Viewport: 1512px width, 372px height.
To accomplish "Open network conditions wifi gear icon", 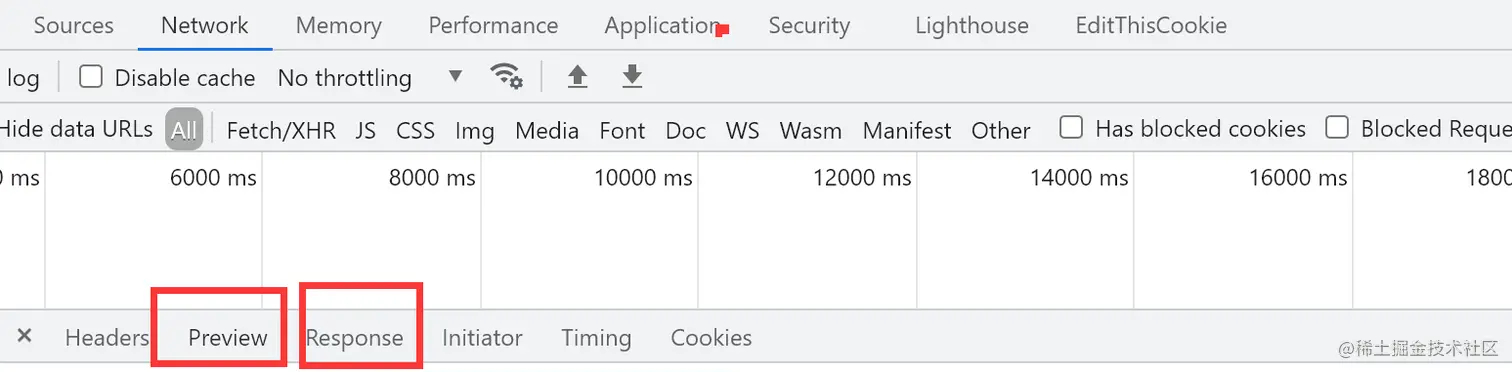I will click(506, 76).
